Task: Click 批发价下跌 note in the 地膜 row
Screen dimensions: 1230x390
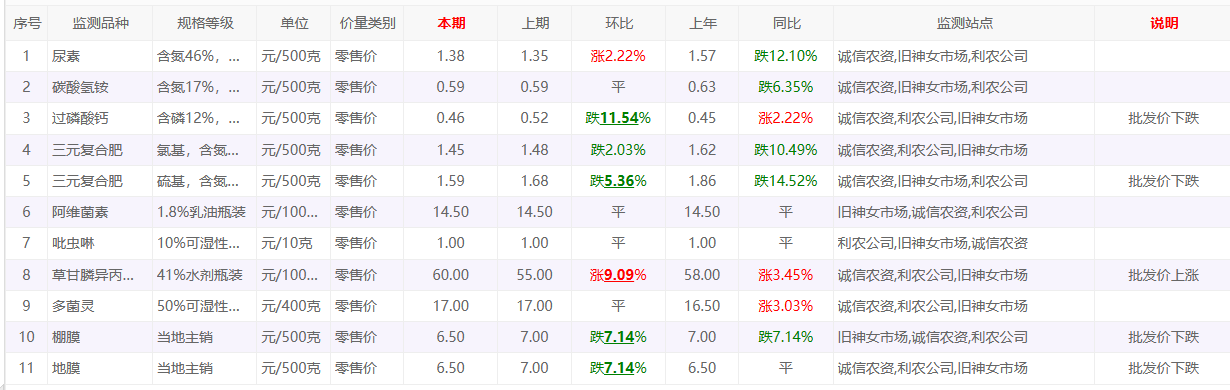Action: pyautogui.click(x=1163, y=368)
